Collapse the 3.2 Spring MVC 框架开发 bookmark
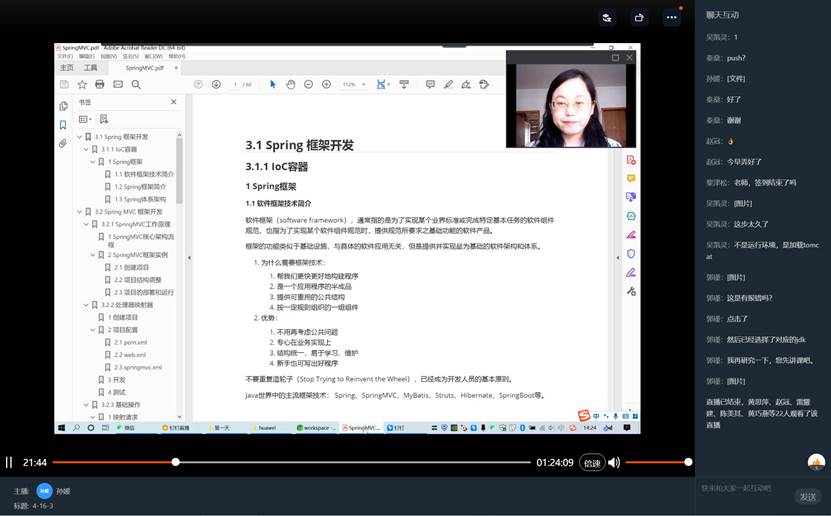Image resolution: width=831 pixels, height=516 pixels. (79, 212)
